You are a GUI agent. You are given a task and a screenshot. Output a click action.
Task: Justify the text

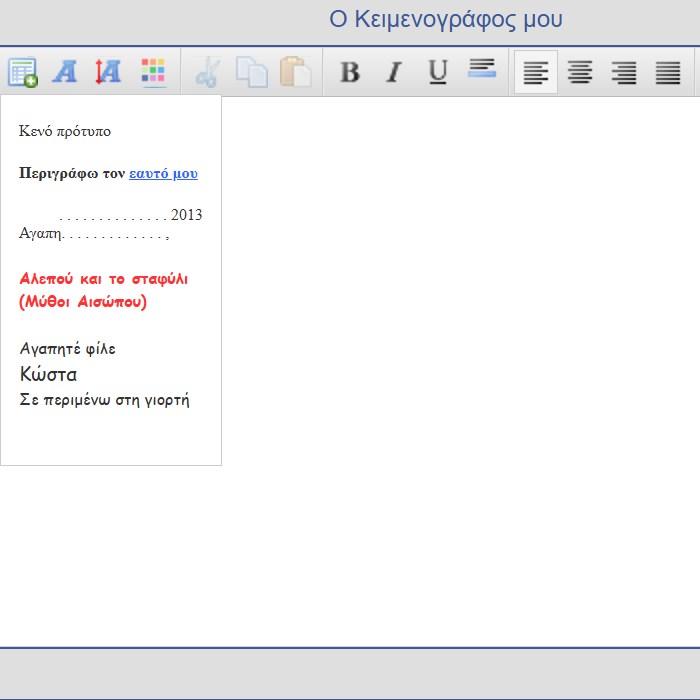click(668, 72)
